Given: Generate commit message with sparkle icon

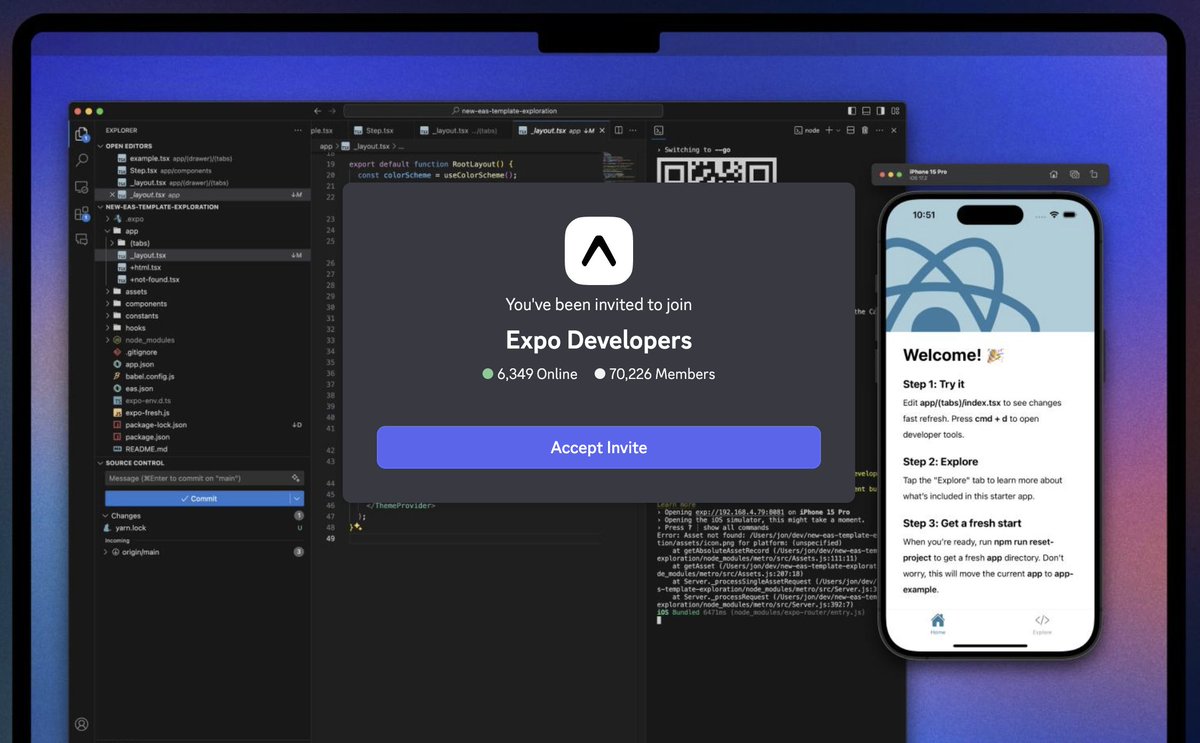Looking at the screenshot, I should tap(296, 478).
